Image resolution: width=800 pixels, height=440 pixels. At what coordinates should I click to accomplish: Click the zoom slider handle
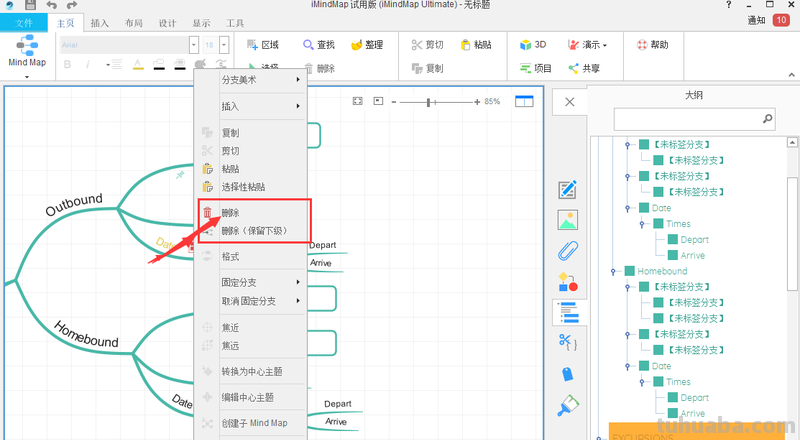coord(429,102)
